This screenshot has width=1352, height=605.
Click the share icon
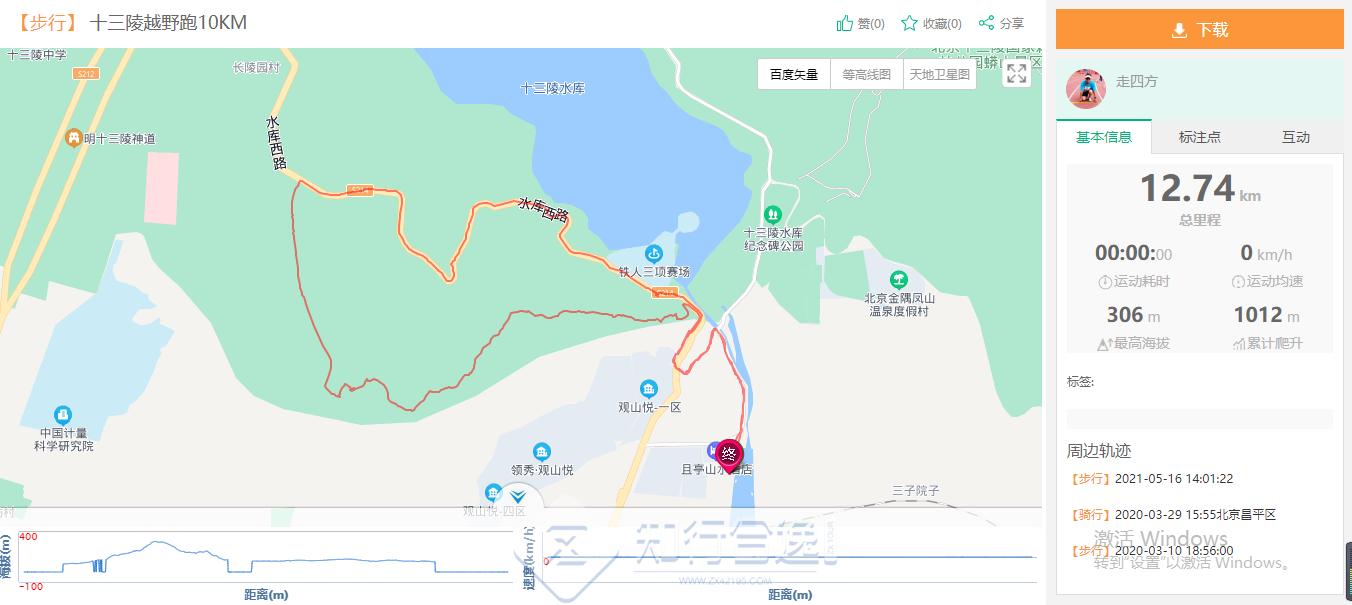click(986, 23)
